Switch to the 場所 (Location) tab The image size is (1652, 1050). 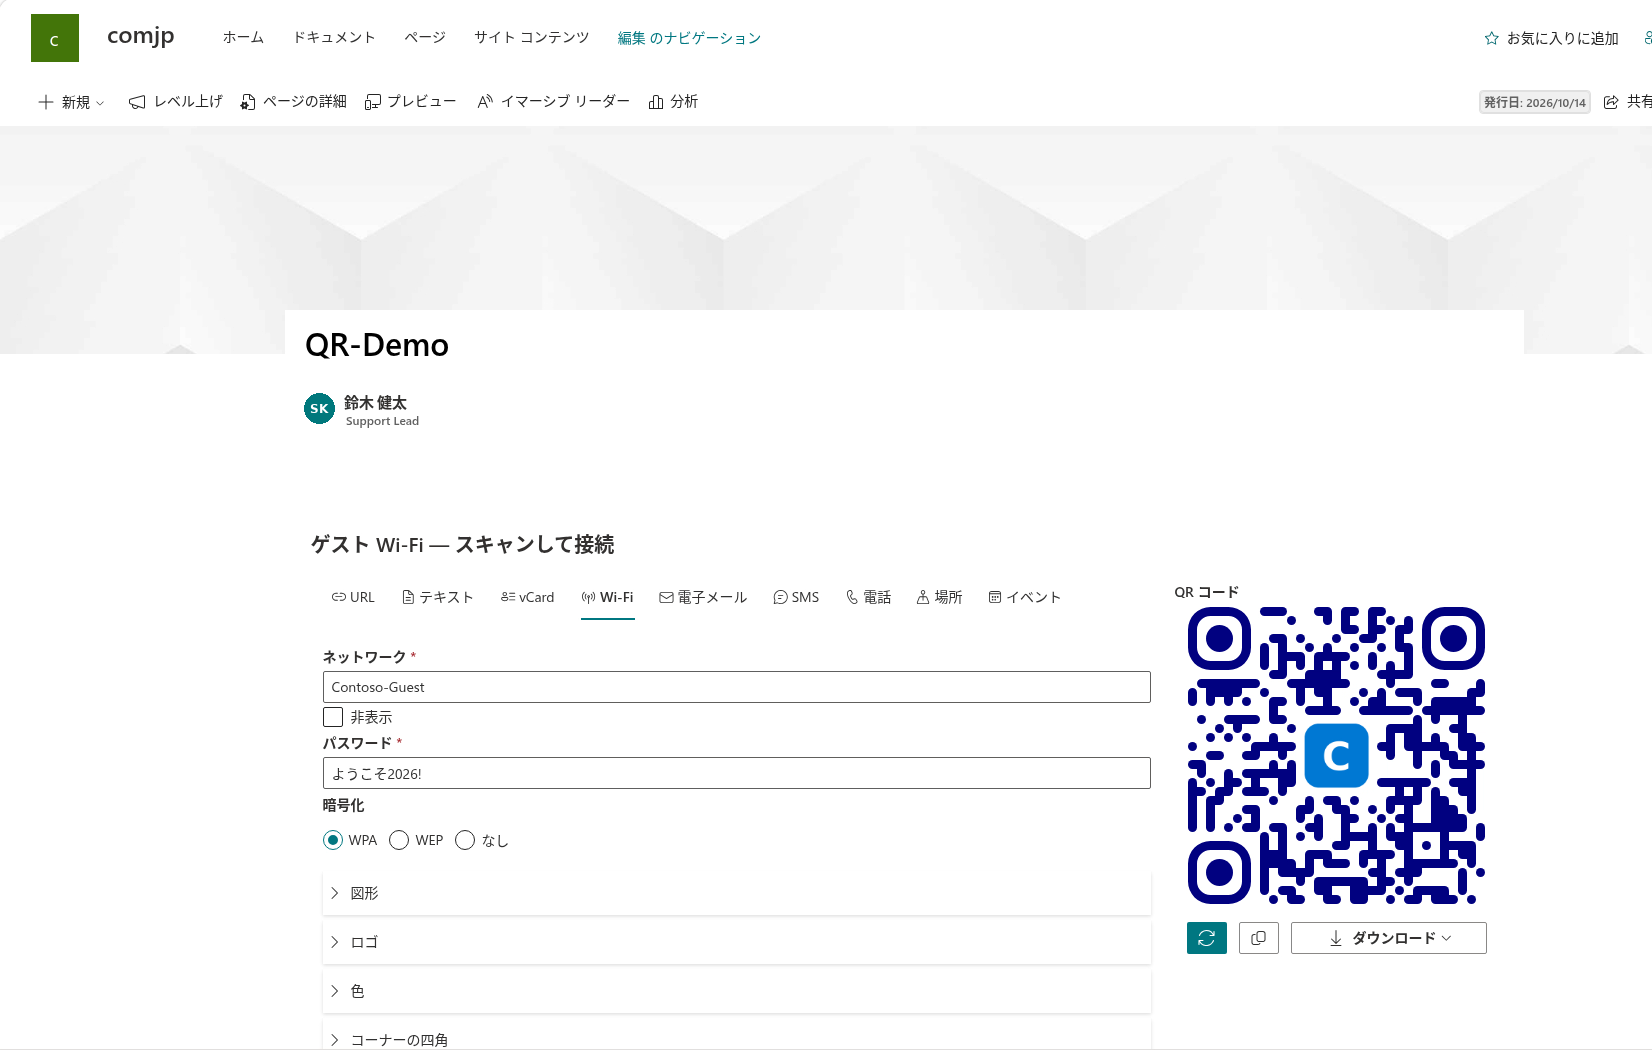coord(940,597)
